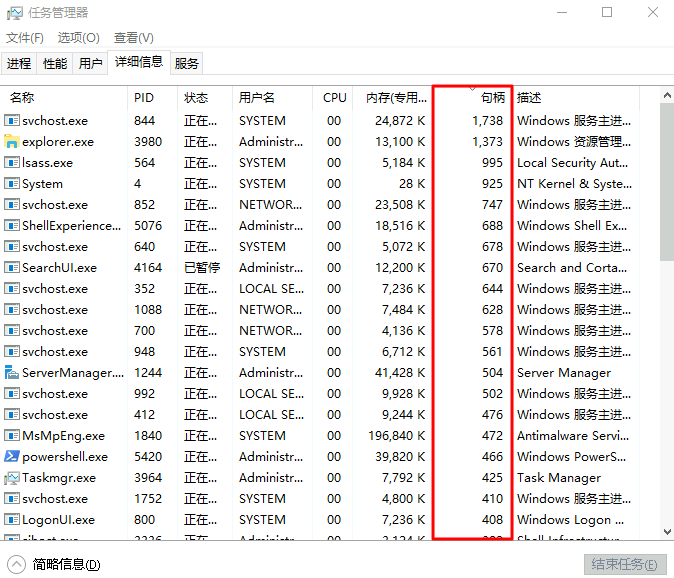Viewport: 674px width, 578px height.
Task: Select the 详细信息 tab
Action: pyautogui.click(x=139, y=62)
